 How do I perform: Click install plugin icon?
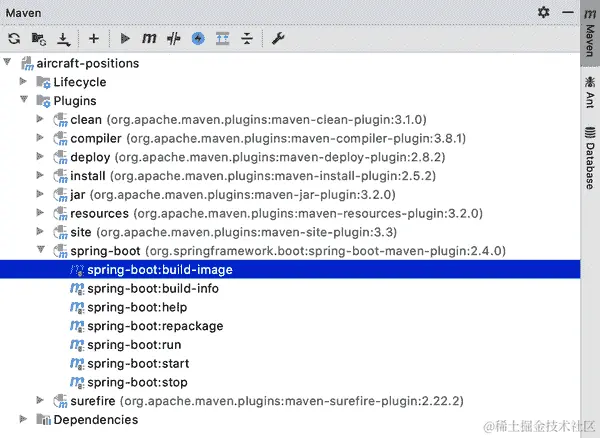(60, 176)
